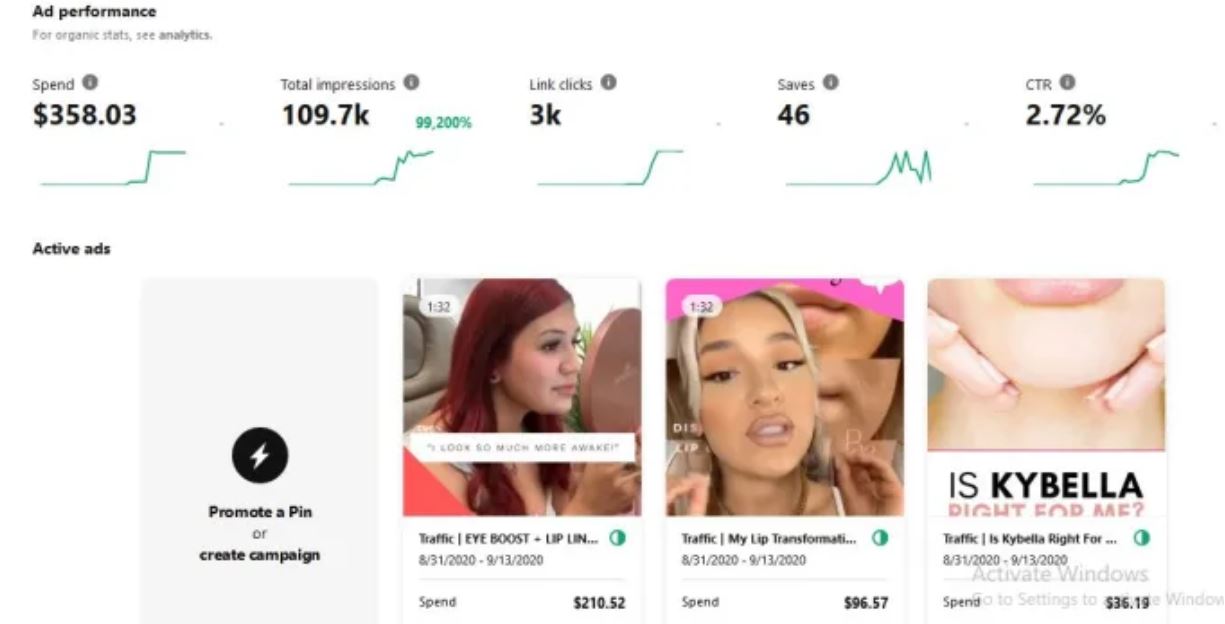Screen dimensions: 1225x624
Task: Click the info icon next to Saves
Action: tap(830, 83)
